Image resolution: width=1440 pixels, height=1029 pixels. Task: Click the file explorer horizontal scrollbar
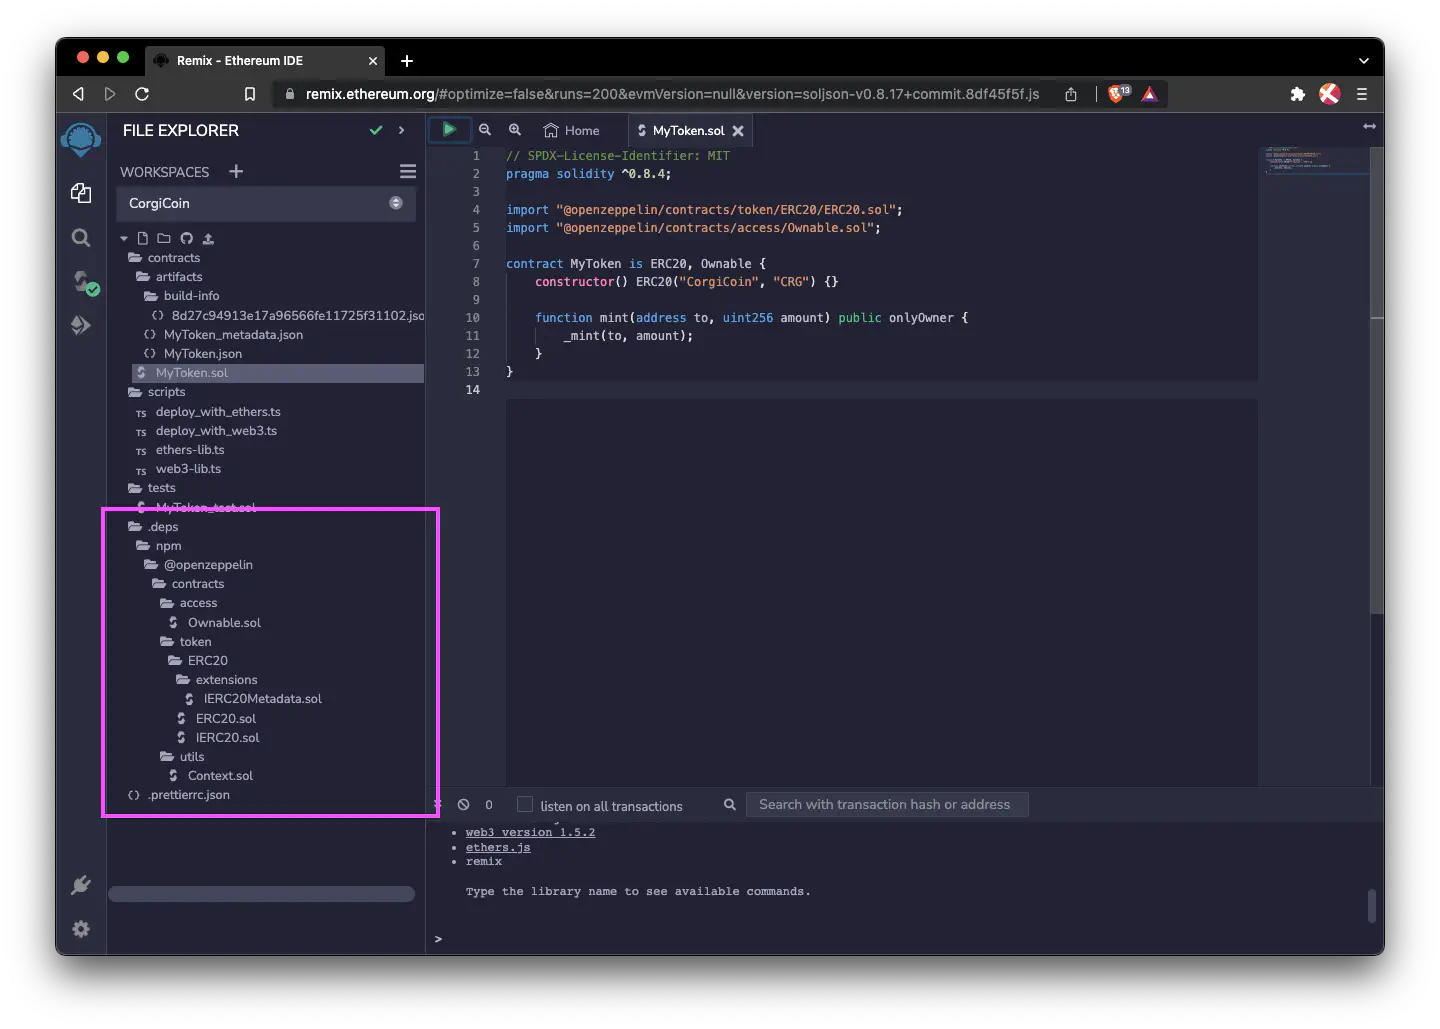pyautogui.click(x=261, y=894)
